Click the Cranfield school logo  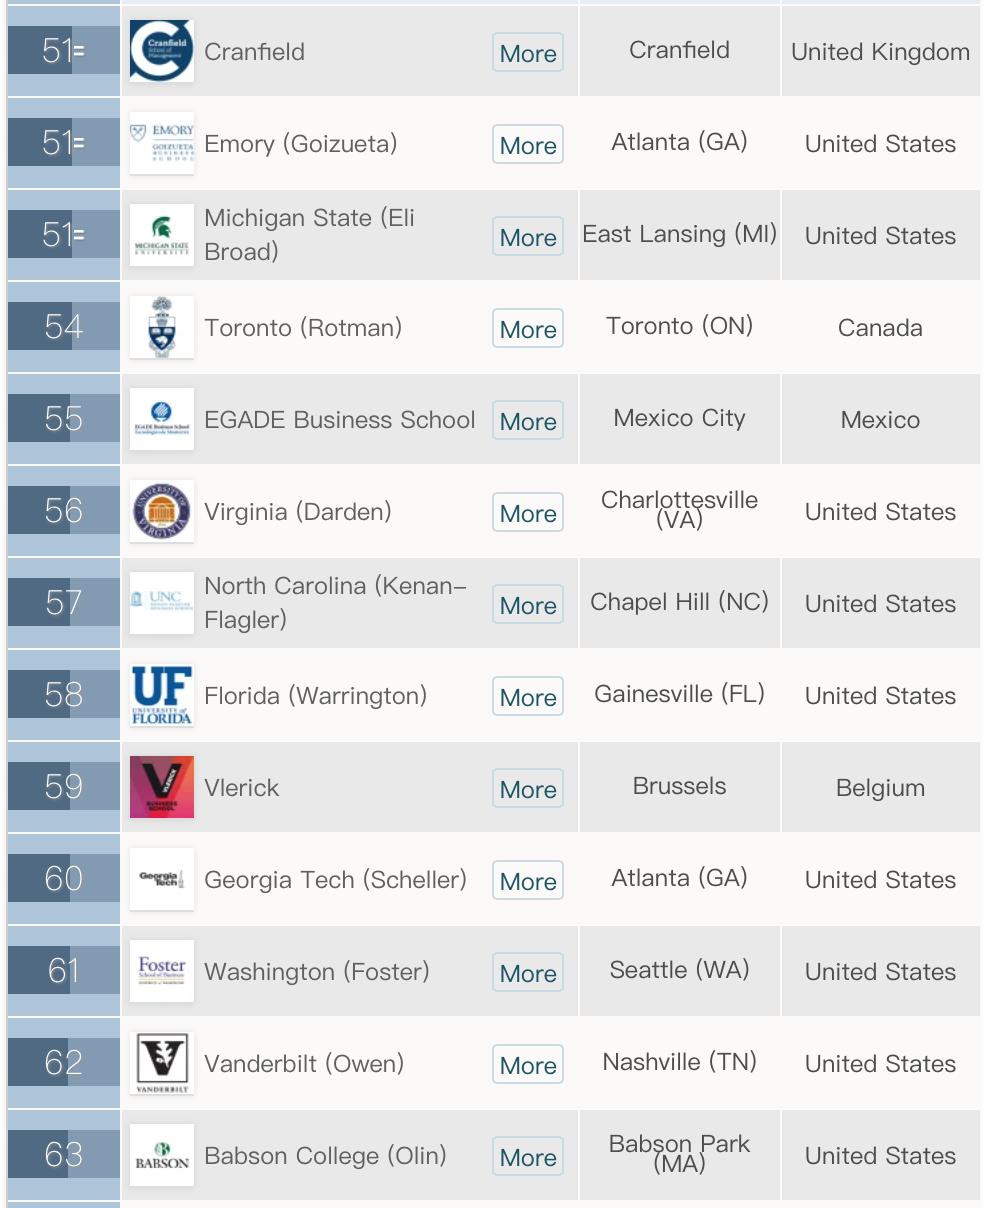click(162, 51)
